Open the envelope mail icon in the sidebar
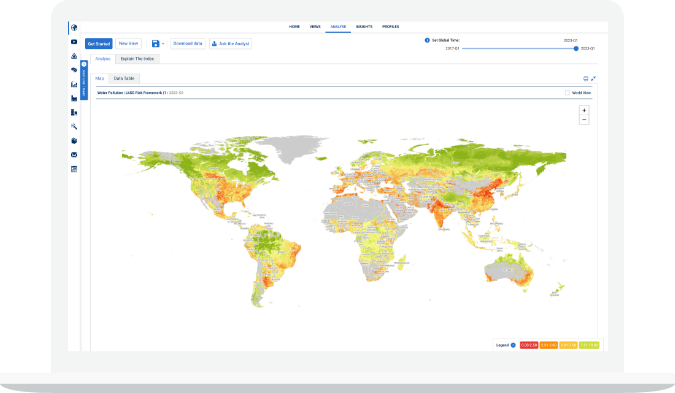The height and width of the screenshot is (393, 675). [x=74, y=155]
